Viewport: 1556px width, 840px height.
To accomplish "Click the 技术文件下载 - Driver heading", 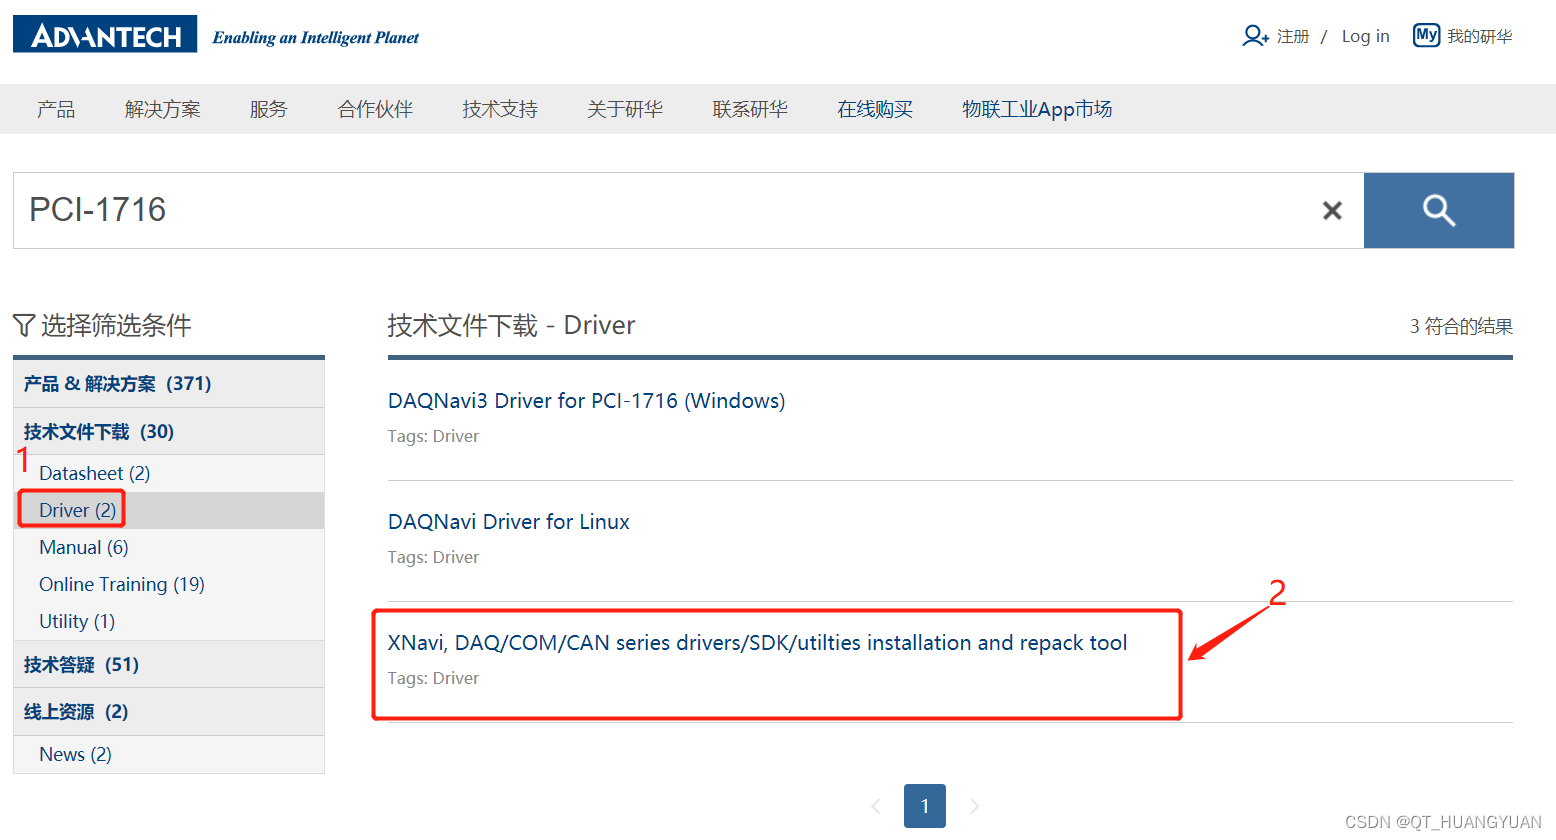I will [x=511, y=325].
